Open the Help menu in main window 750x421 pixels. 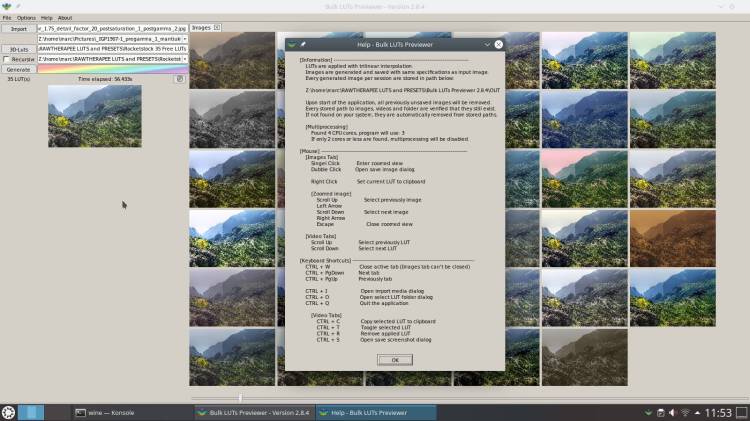pos(46,18)
